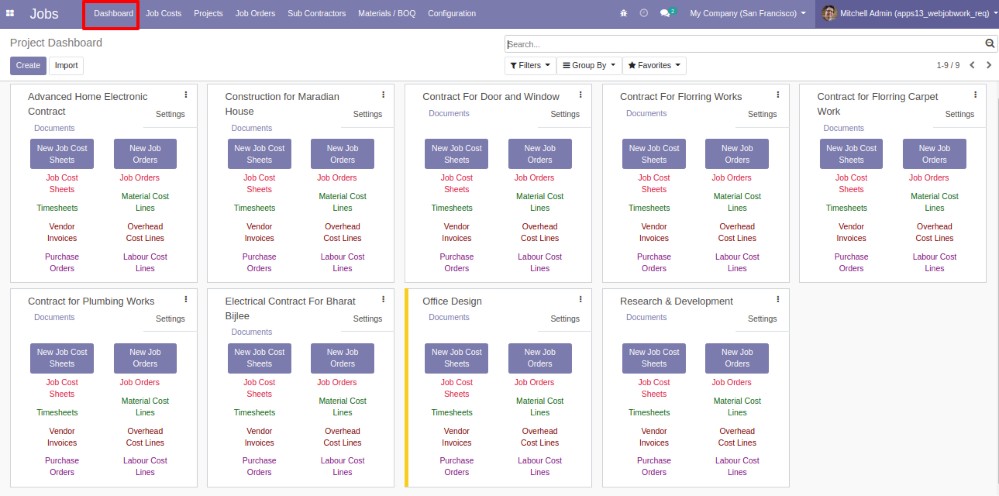Open Timesheets link in Research & Development card
The height and width of the screenshot is (496, 999).
tap(649, 412)
